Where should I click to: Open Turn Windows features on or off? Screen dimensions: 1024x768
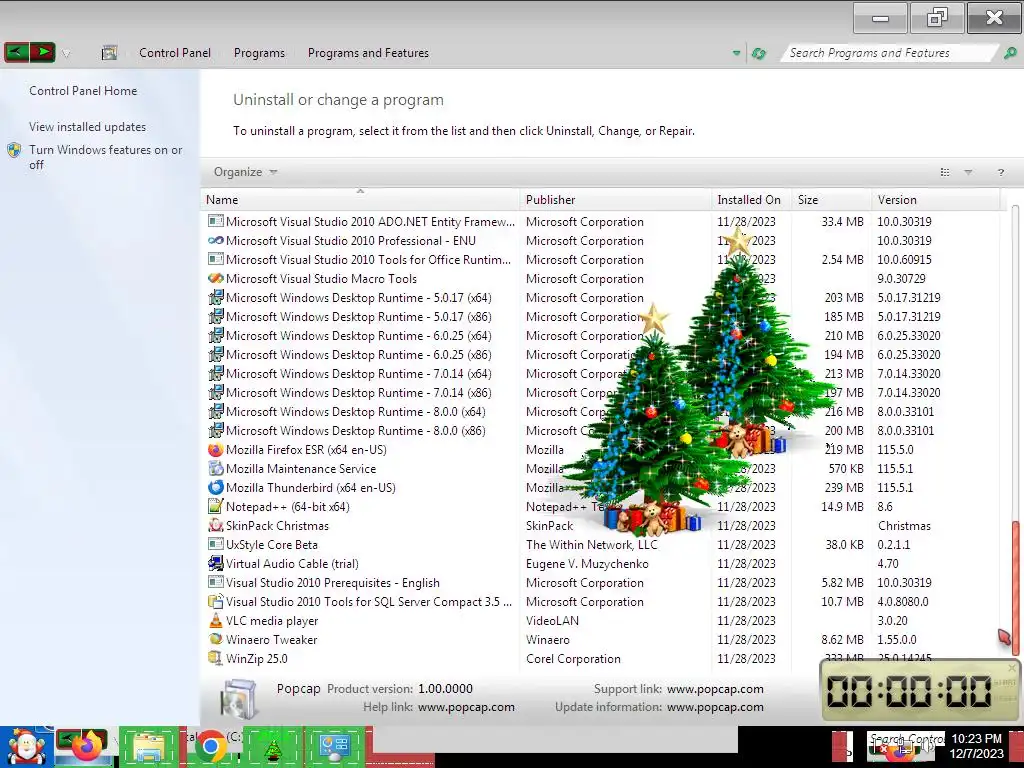click(x=105, y=157)
